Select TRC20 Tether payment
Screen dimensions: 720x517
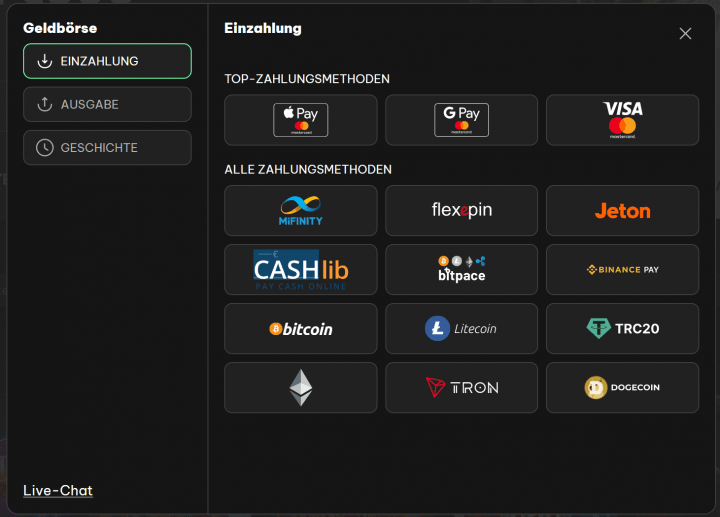pyautogui.click(x=623, y=328)
